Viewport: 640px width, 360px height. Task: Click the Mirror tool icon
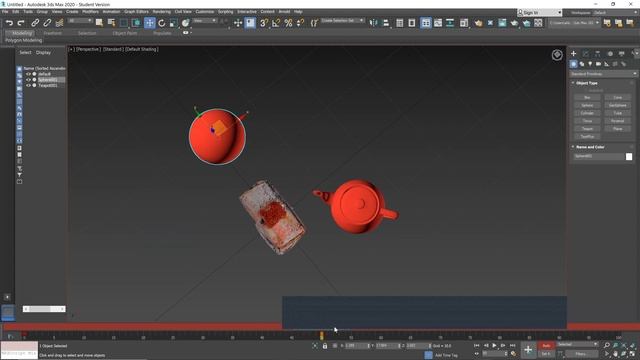click(x=373, y=23)
